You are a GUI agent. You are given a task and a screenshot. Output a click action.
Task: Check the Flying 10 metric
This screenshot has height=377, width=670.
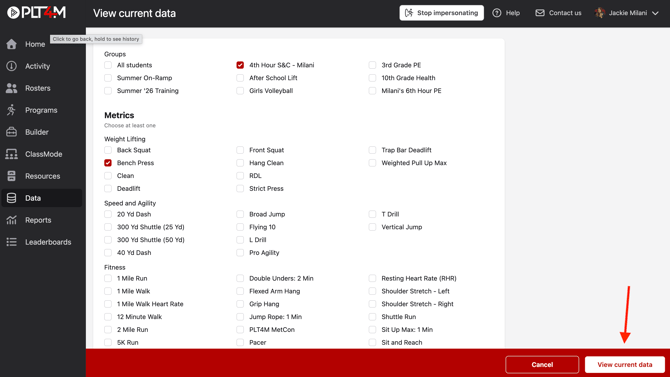pos(240,227)
